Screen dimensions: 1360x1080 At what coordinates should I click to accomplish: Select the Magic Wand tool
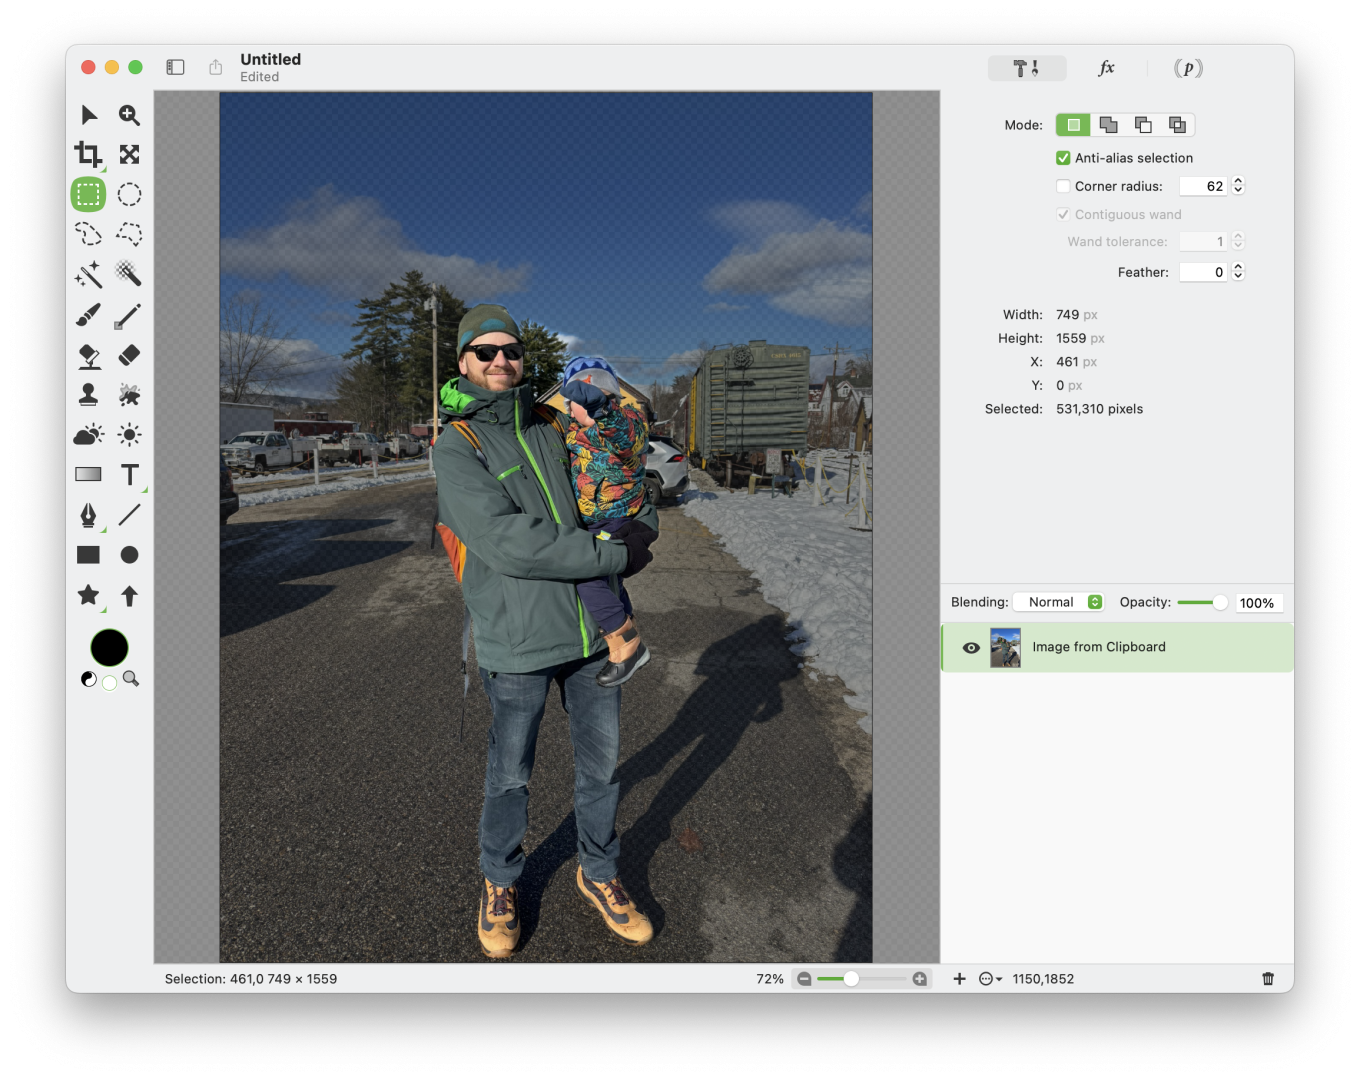tap(89, 274)
